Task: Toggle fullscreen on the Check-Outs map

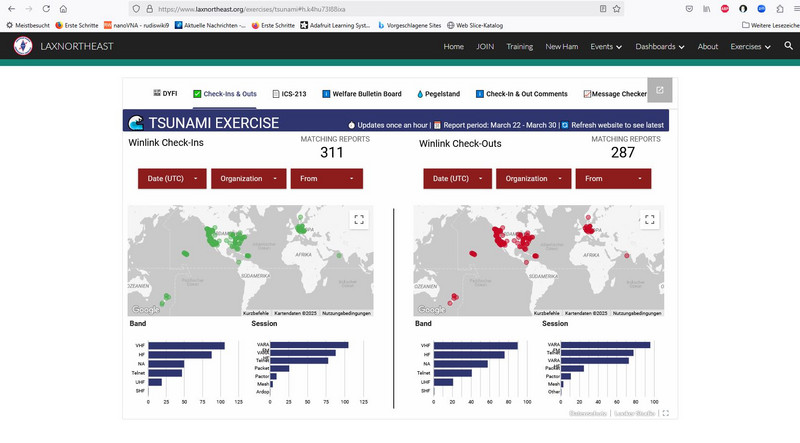Action: click(649, 220)
